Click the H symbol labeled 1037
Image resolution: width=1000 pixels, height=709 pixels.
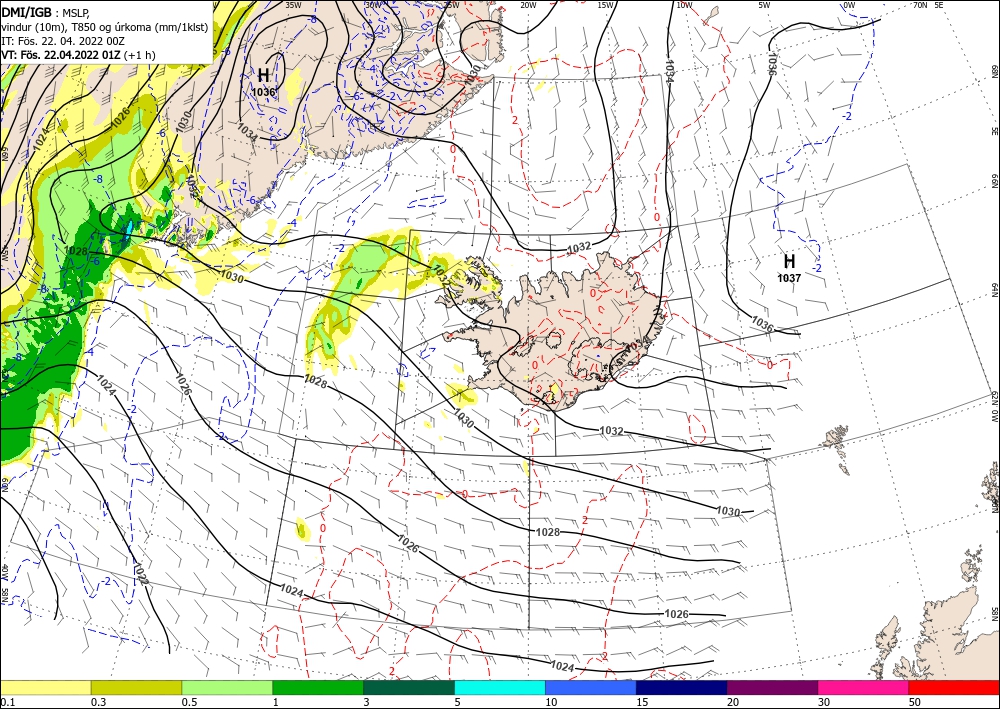(x=790, y=261)
